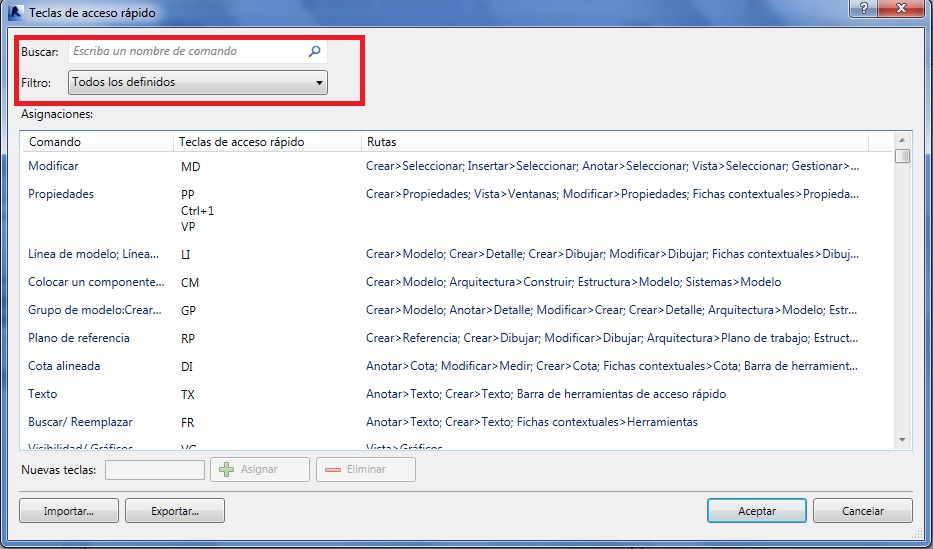Click the Rutas column header

tap(613, 142)
